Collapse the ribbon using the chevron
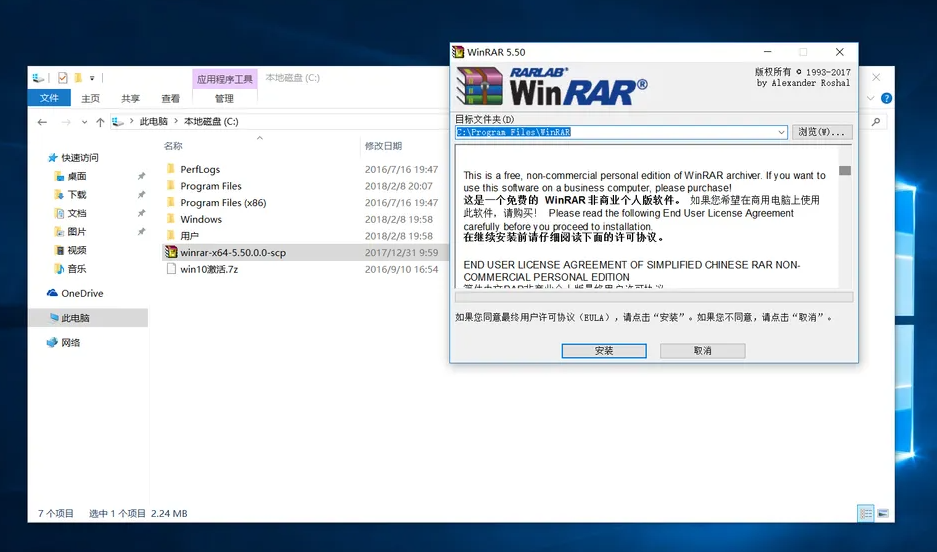 pyautogui.click(x=871, y=98)
